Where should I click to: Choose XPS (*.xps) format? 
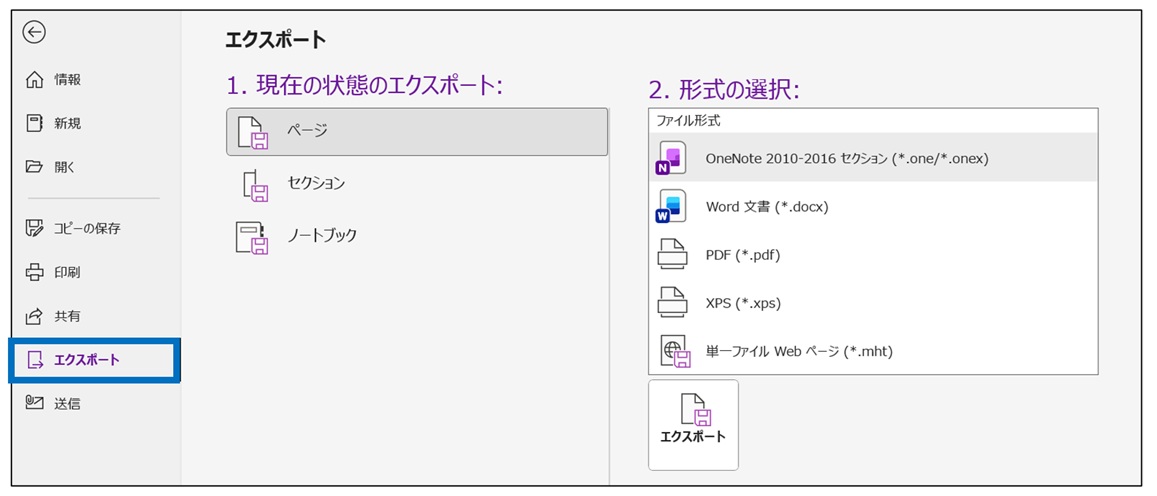pyautogui.click(x=873, y=303)
